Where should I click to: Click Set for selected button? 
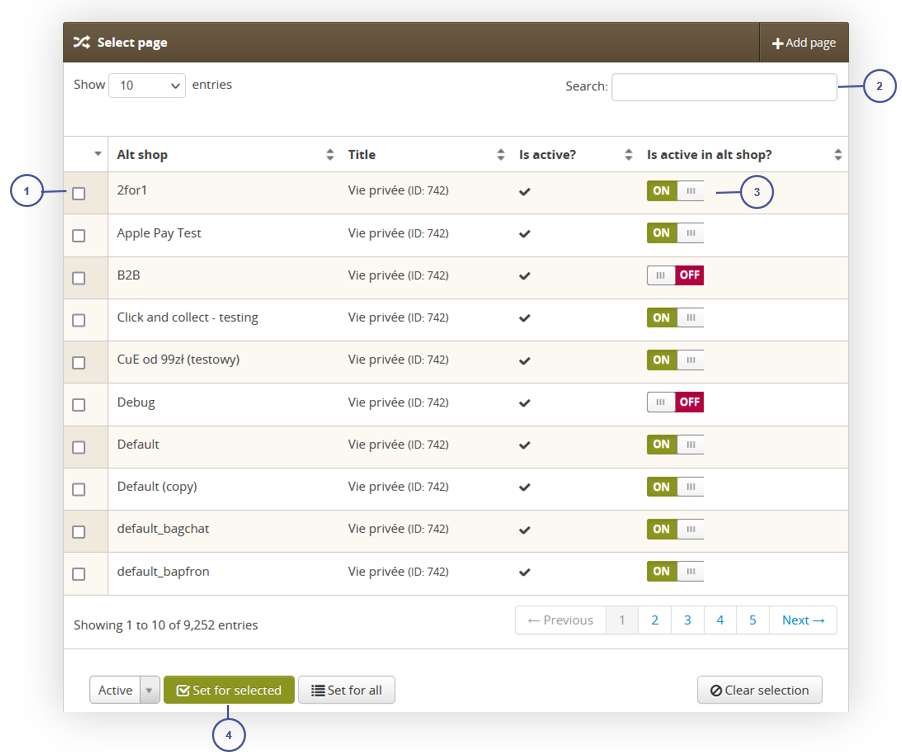point(229,690)
